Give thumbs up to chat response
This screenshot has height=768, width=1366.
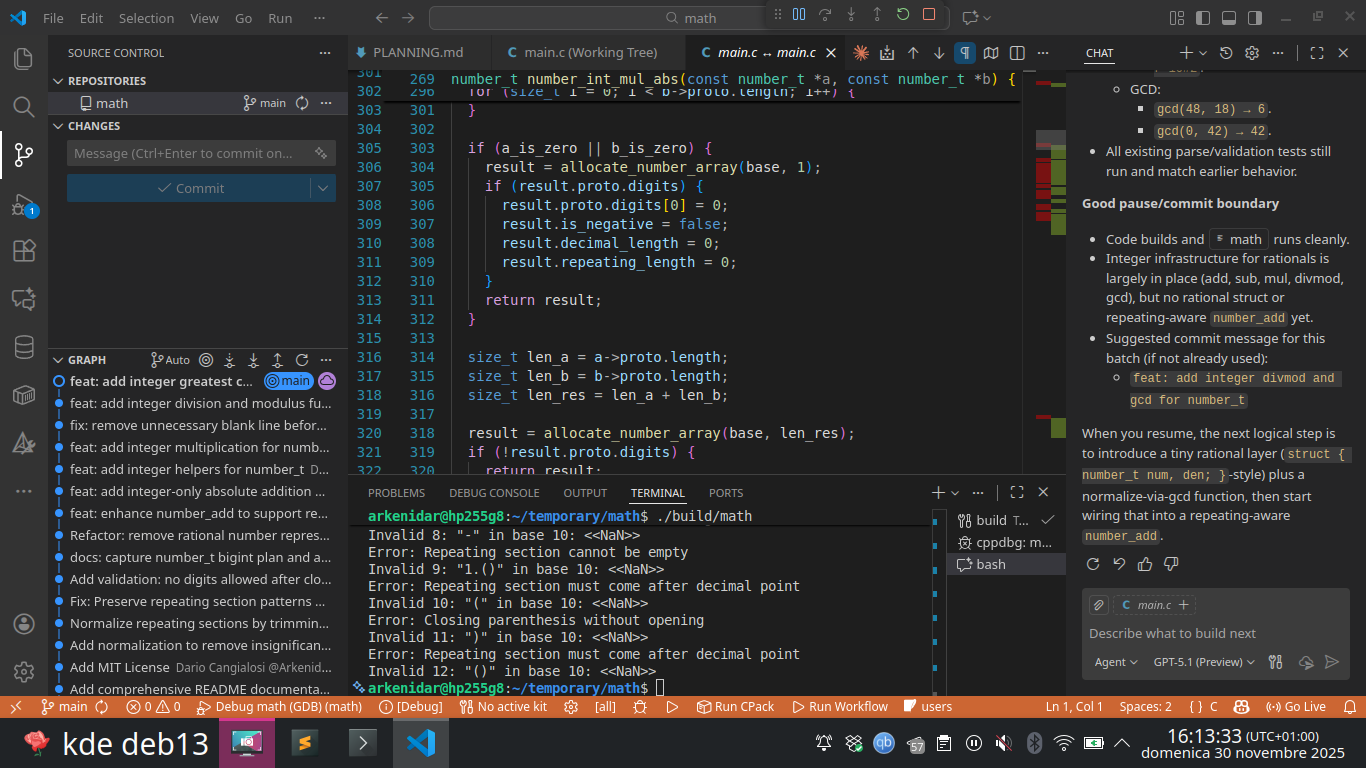tap(1145, 564)
